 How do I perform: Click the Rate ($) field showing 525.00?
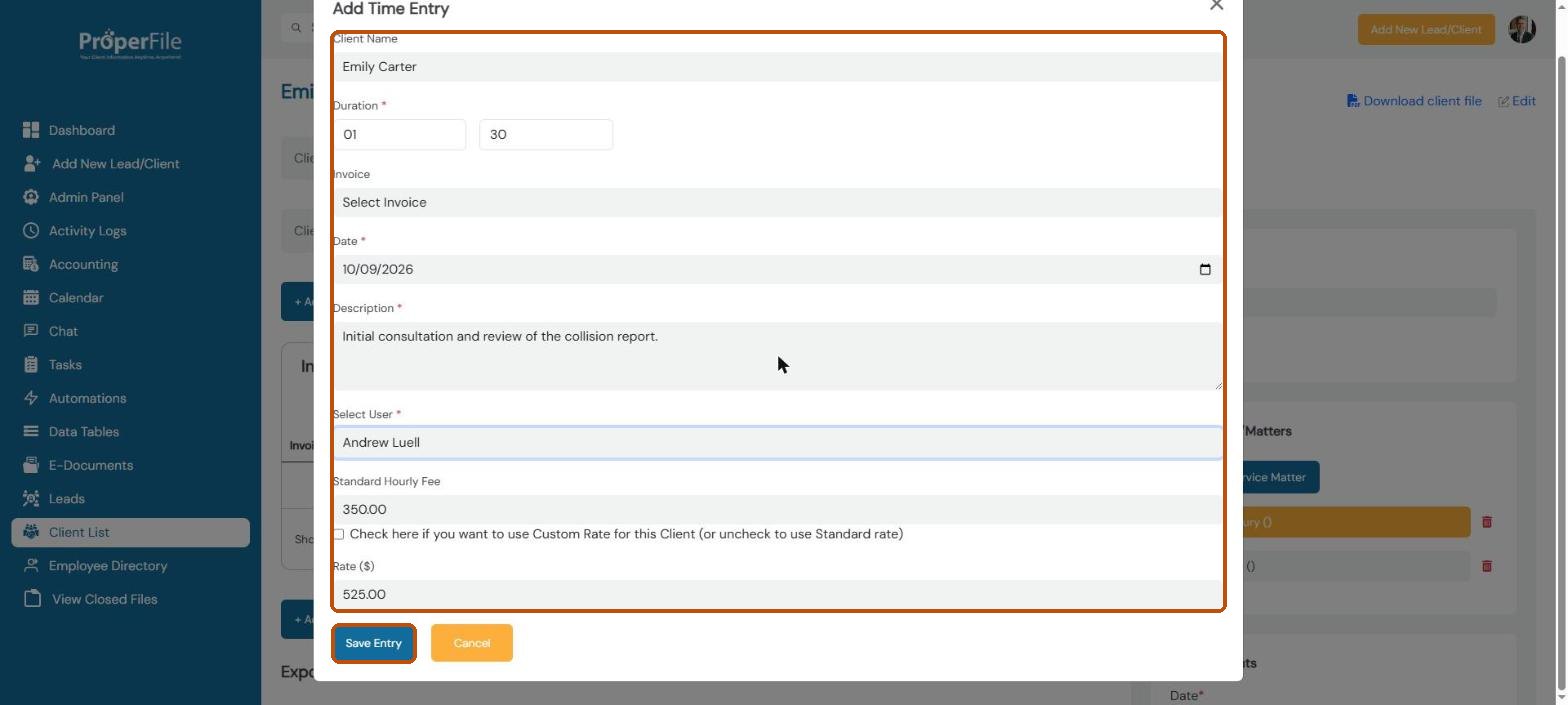[778, 594]
